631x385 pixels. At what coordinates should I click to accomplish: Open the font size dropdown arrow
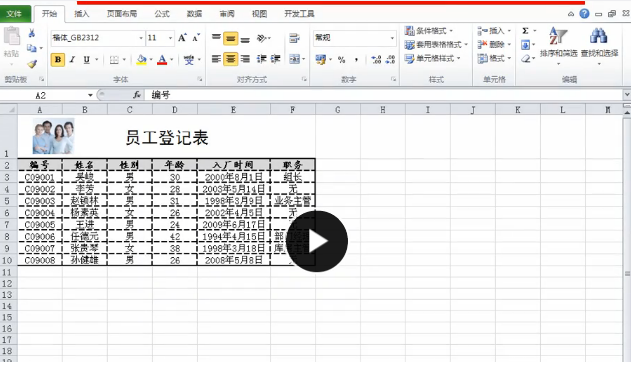tap(171, 38)
